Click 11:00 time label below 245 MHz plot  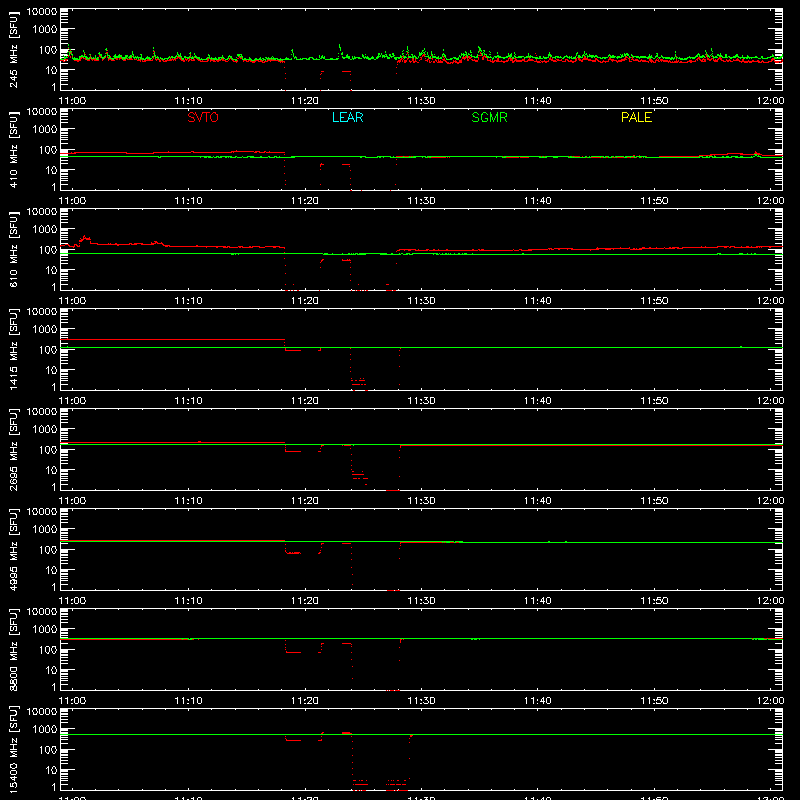(72, 101)
